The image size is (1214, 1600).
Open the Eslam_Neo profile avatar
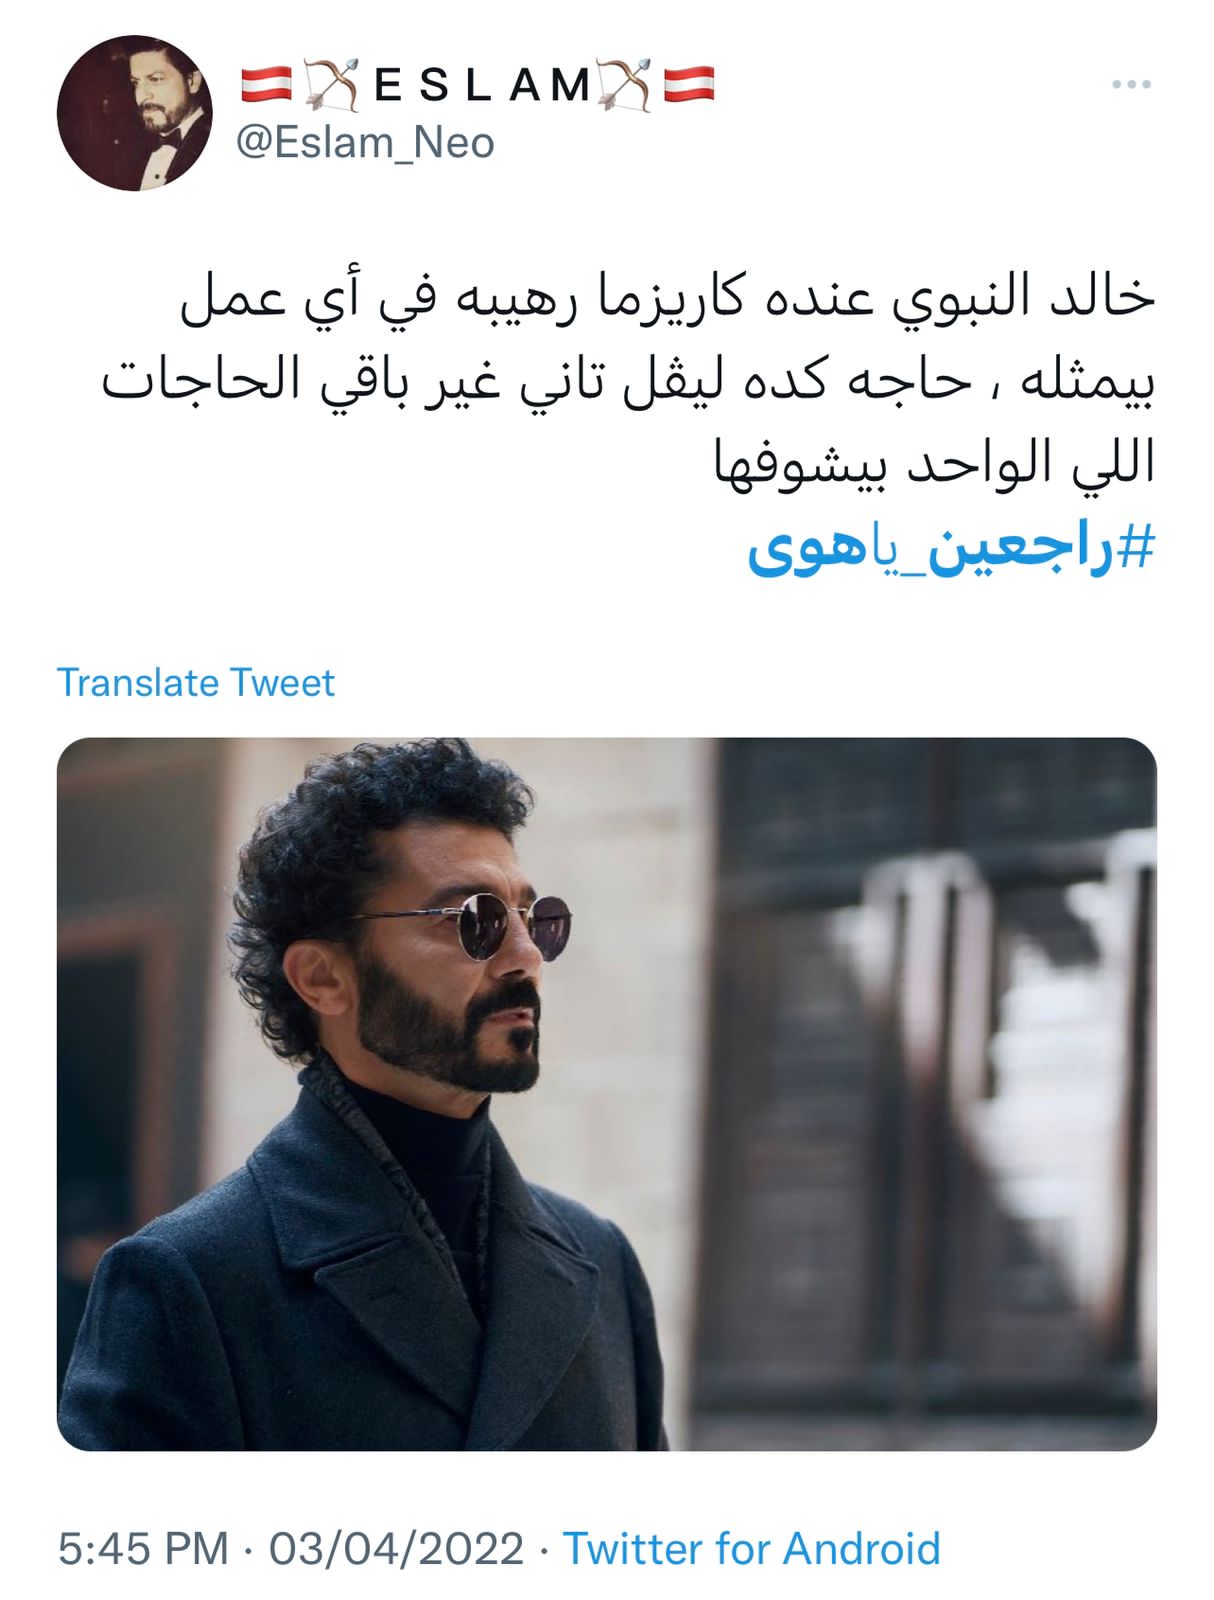pyautogui.click(x=135, y=113)
